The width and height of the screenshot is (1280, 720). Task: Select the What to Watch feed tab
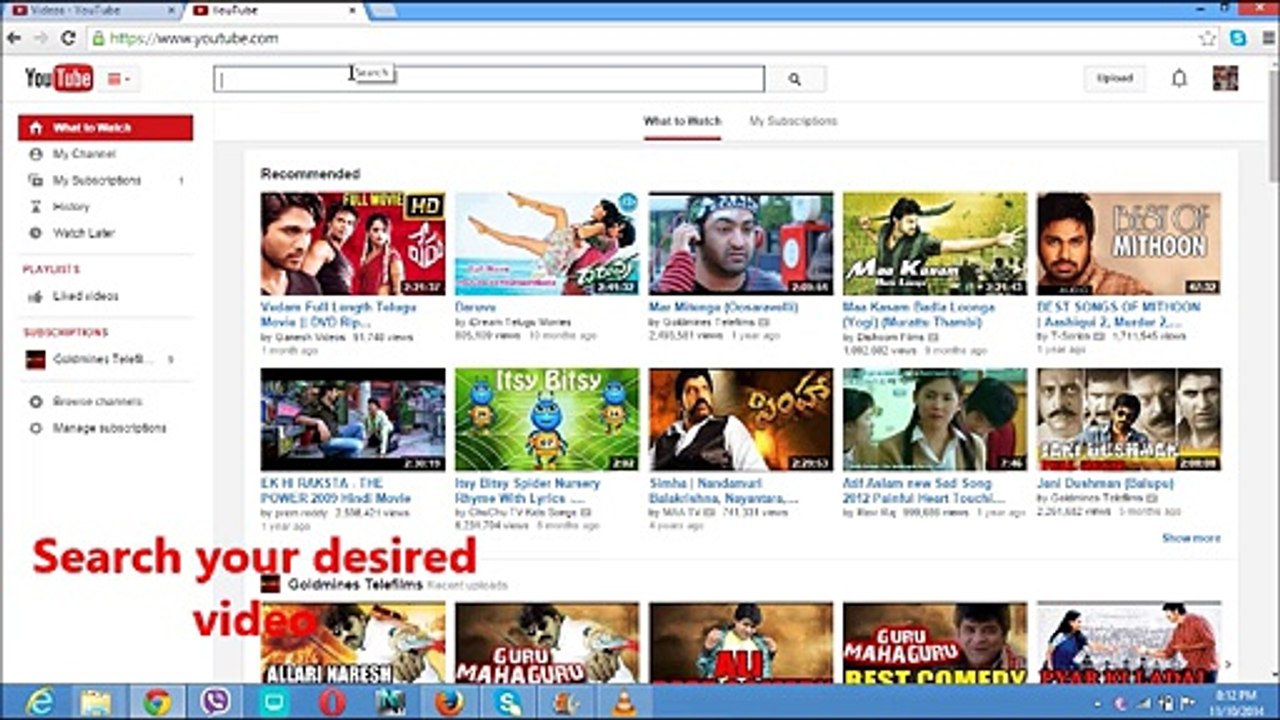tap(682, 121)
